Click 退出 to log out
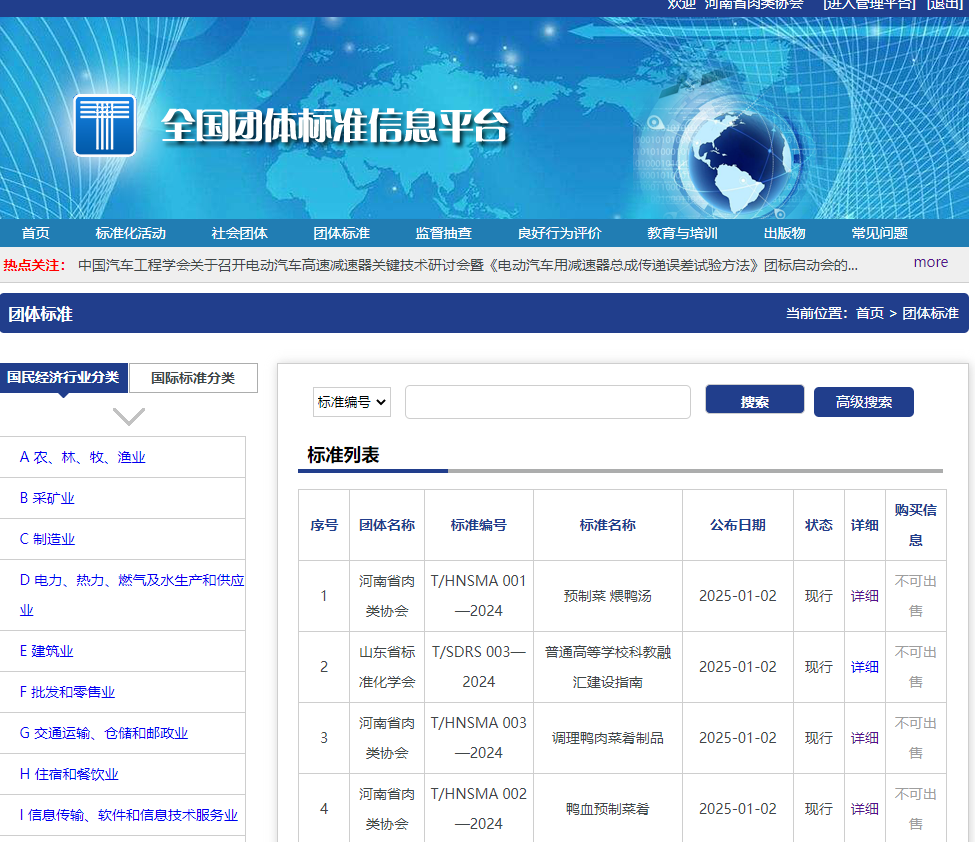Image resolution: width=975 pixels, height=842 pixels. [945, 4]
